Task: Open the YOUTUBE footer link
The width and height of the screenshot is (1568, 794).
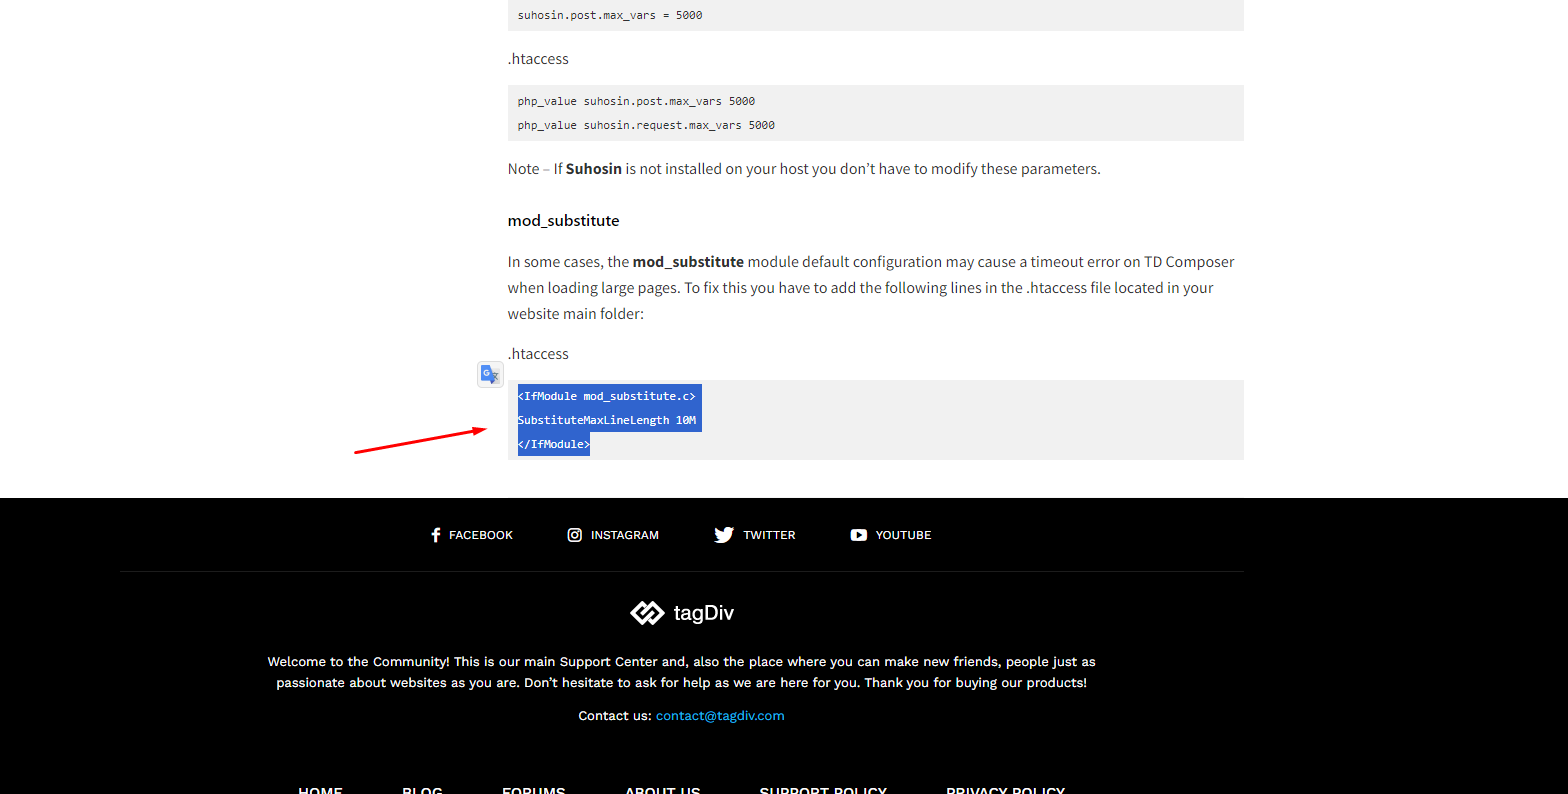Action: pos(903,535)
